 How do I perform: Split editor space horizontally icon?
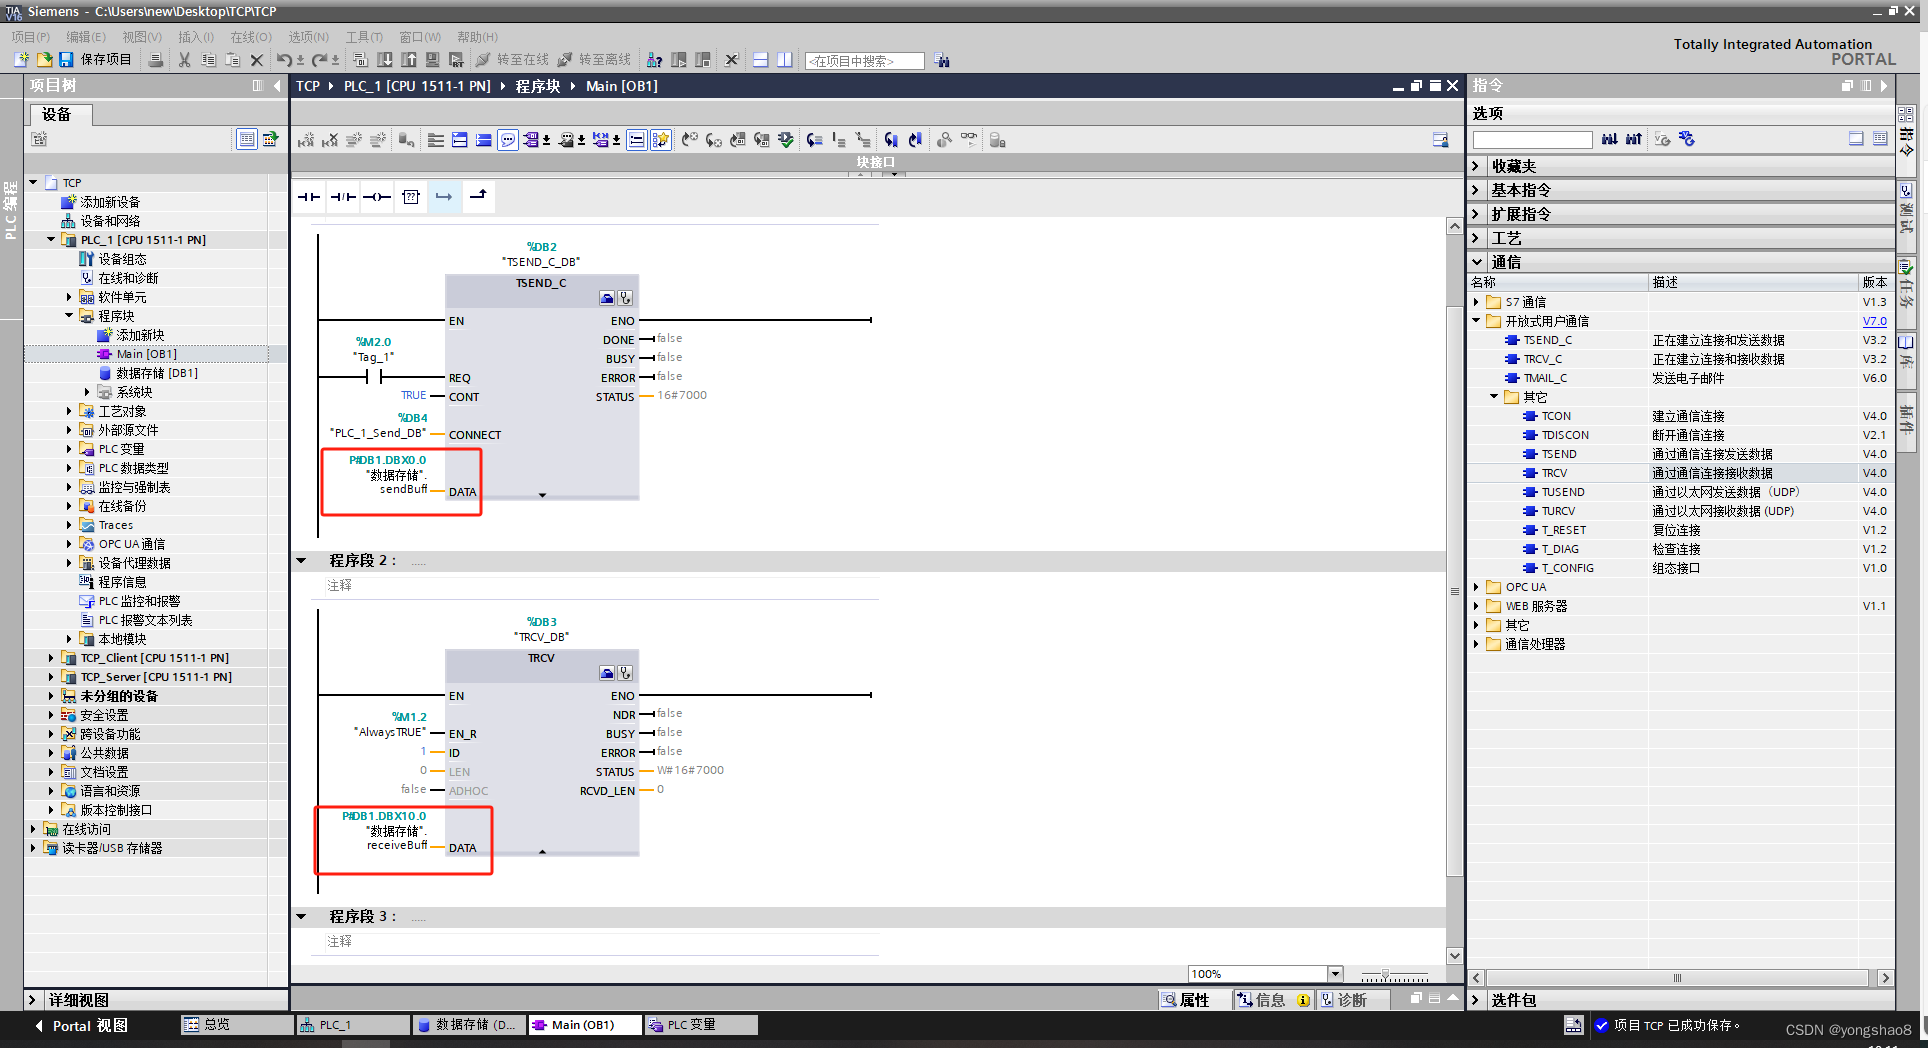pyautogui.click(x=761, y=60)
